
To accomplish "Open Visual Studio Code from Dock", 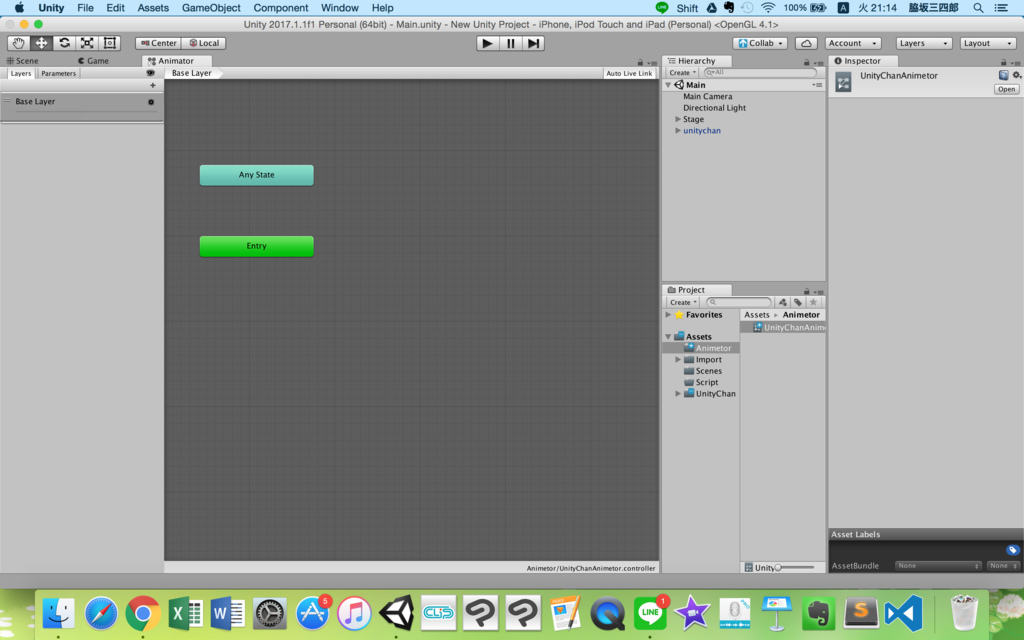I will tap(904, 613).
